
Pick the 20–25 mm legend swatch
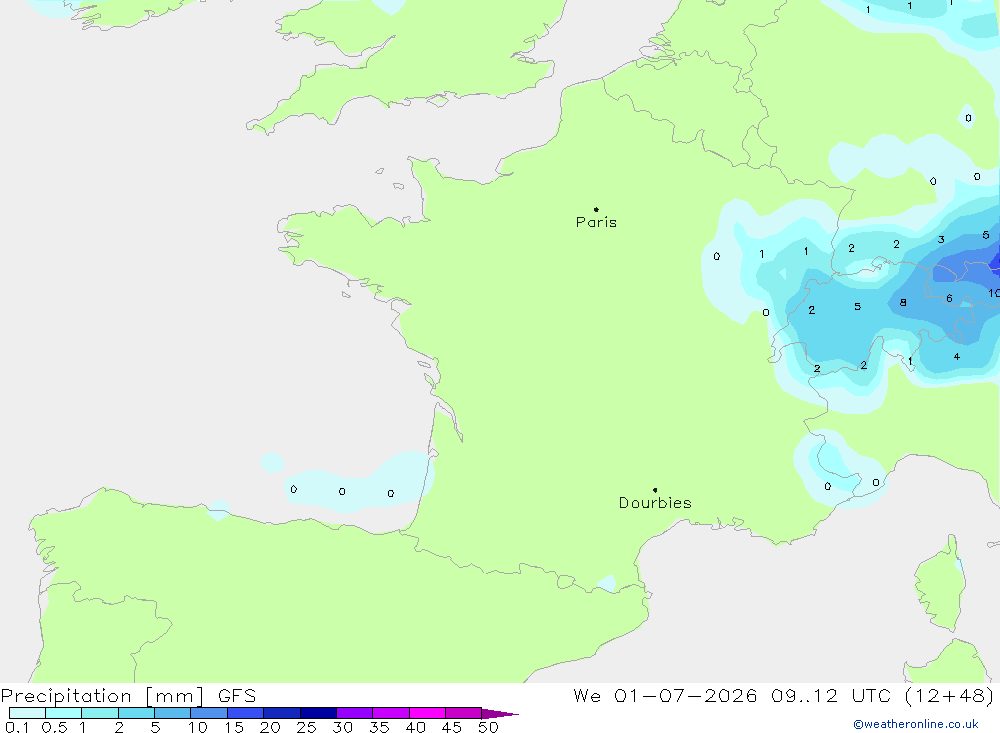[x=282, y=713]
